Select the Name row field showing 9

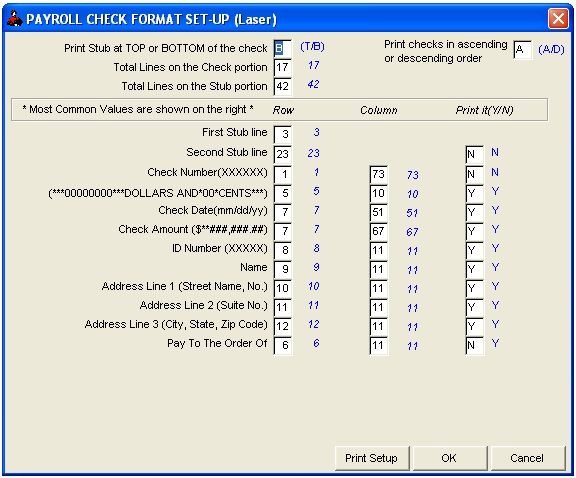click(x=283, y=269)
